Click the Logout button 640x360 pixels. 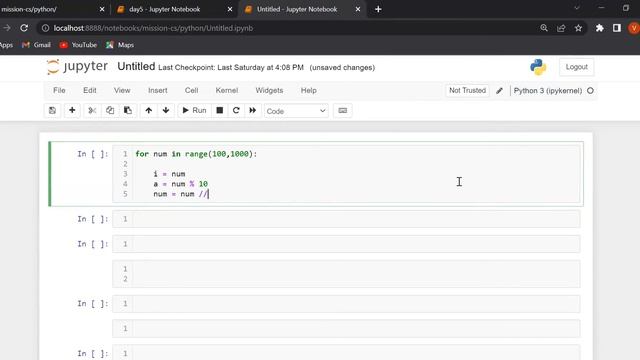click(x=576, y=67)
